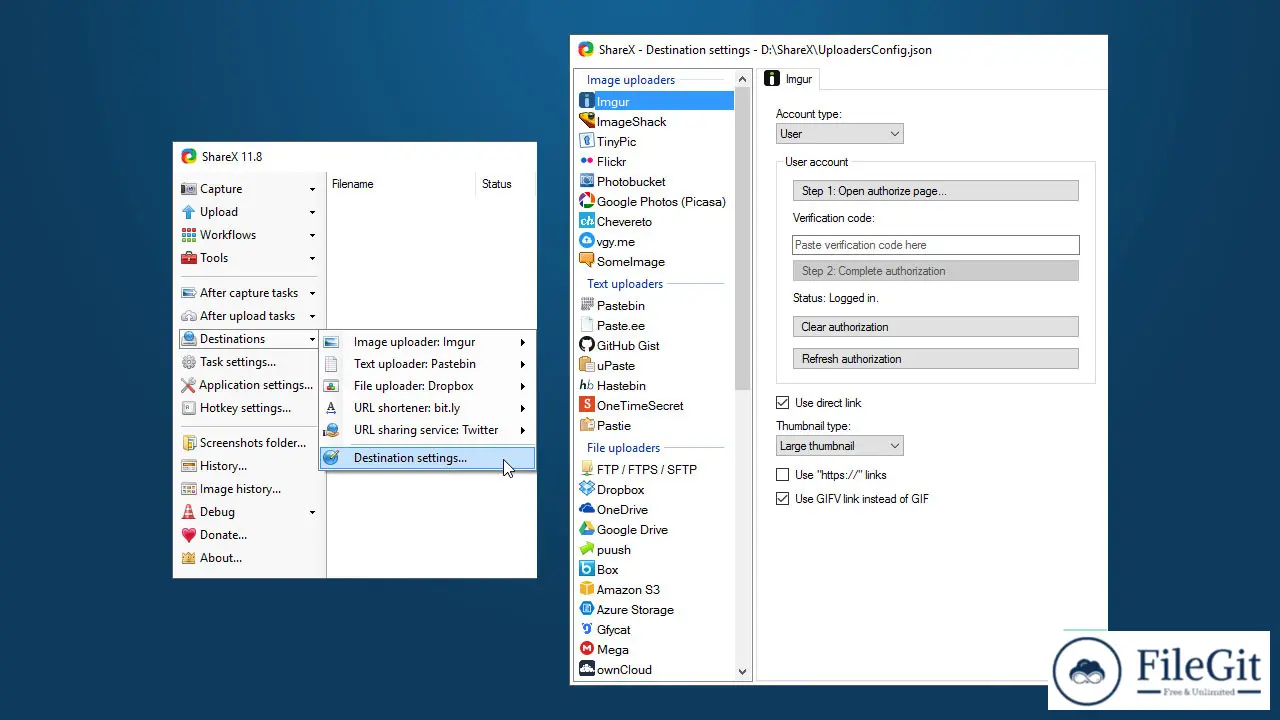This screenshot has height=720, width=1280.
Task: Click the Photobucket uploader icon
Action: 587,181
